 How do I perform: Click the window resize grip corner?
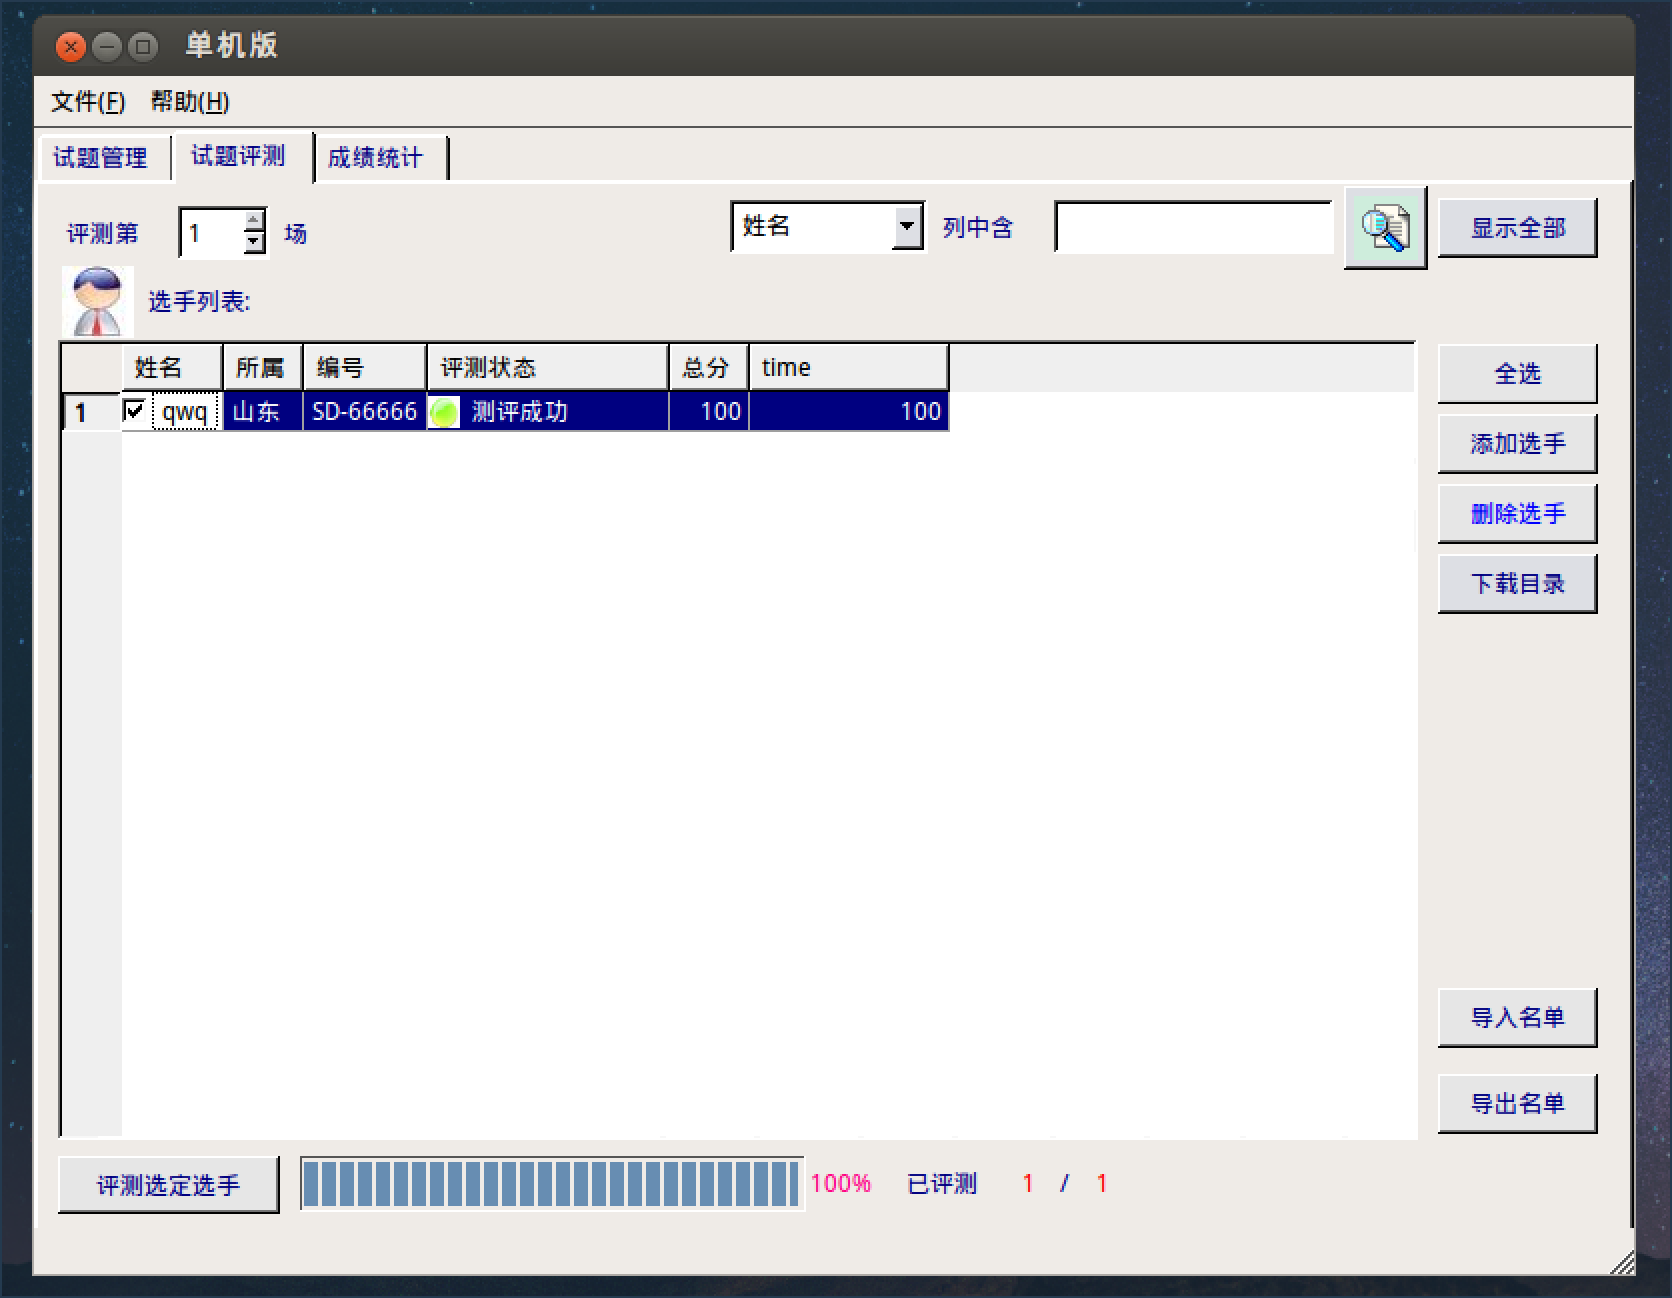tap(1622, 1264)
